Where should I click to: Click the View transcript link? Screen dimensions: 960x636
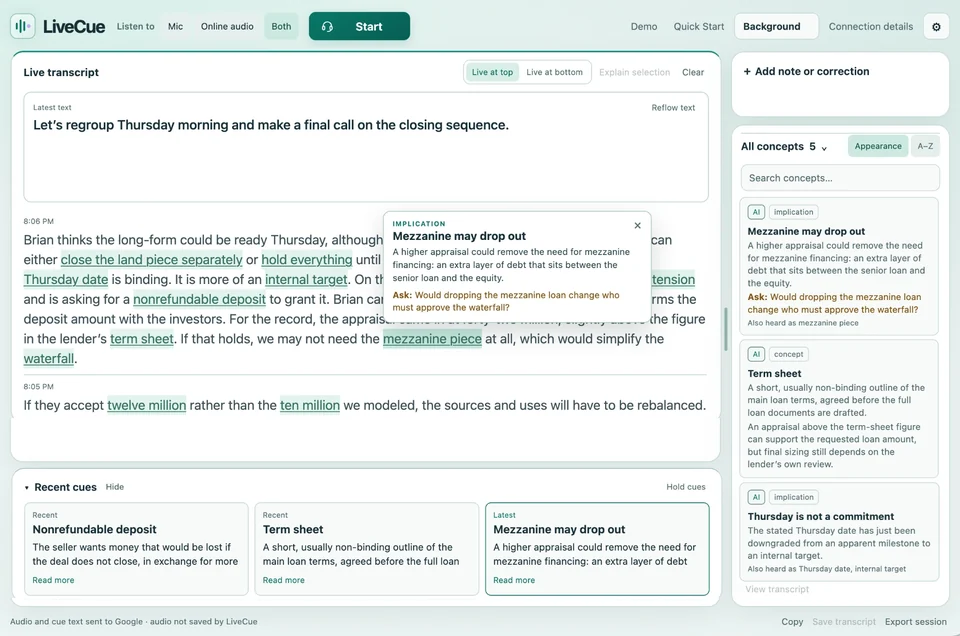pos(777,589)
